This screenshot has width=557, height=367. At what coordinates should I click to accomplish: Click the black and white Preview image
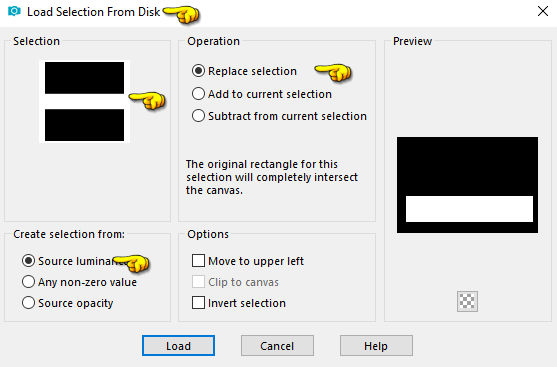[467, 185]
